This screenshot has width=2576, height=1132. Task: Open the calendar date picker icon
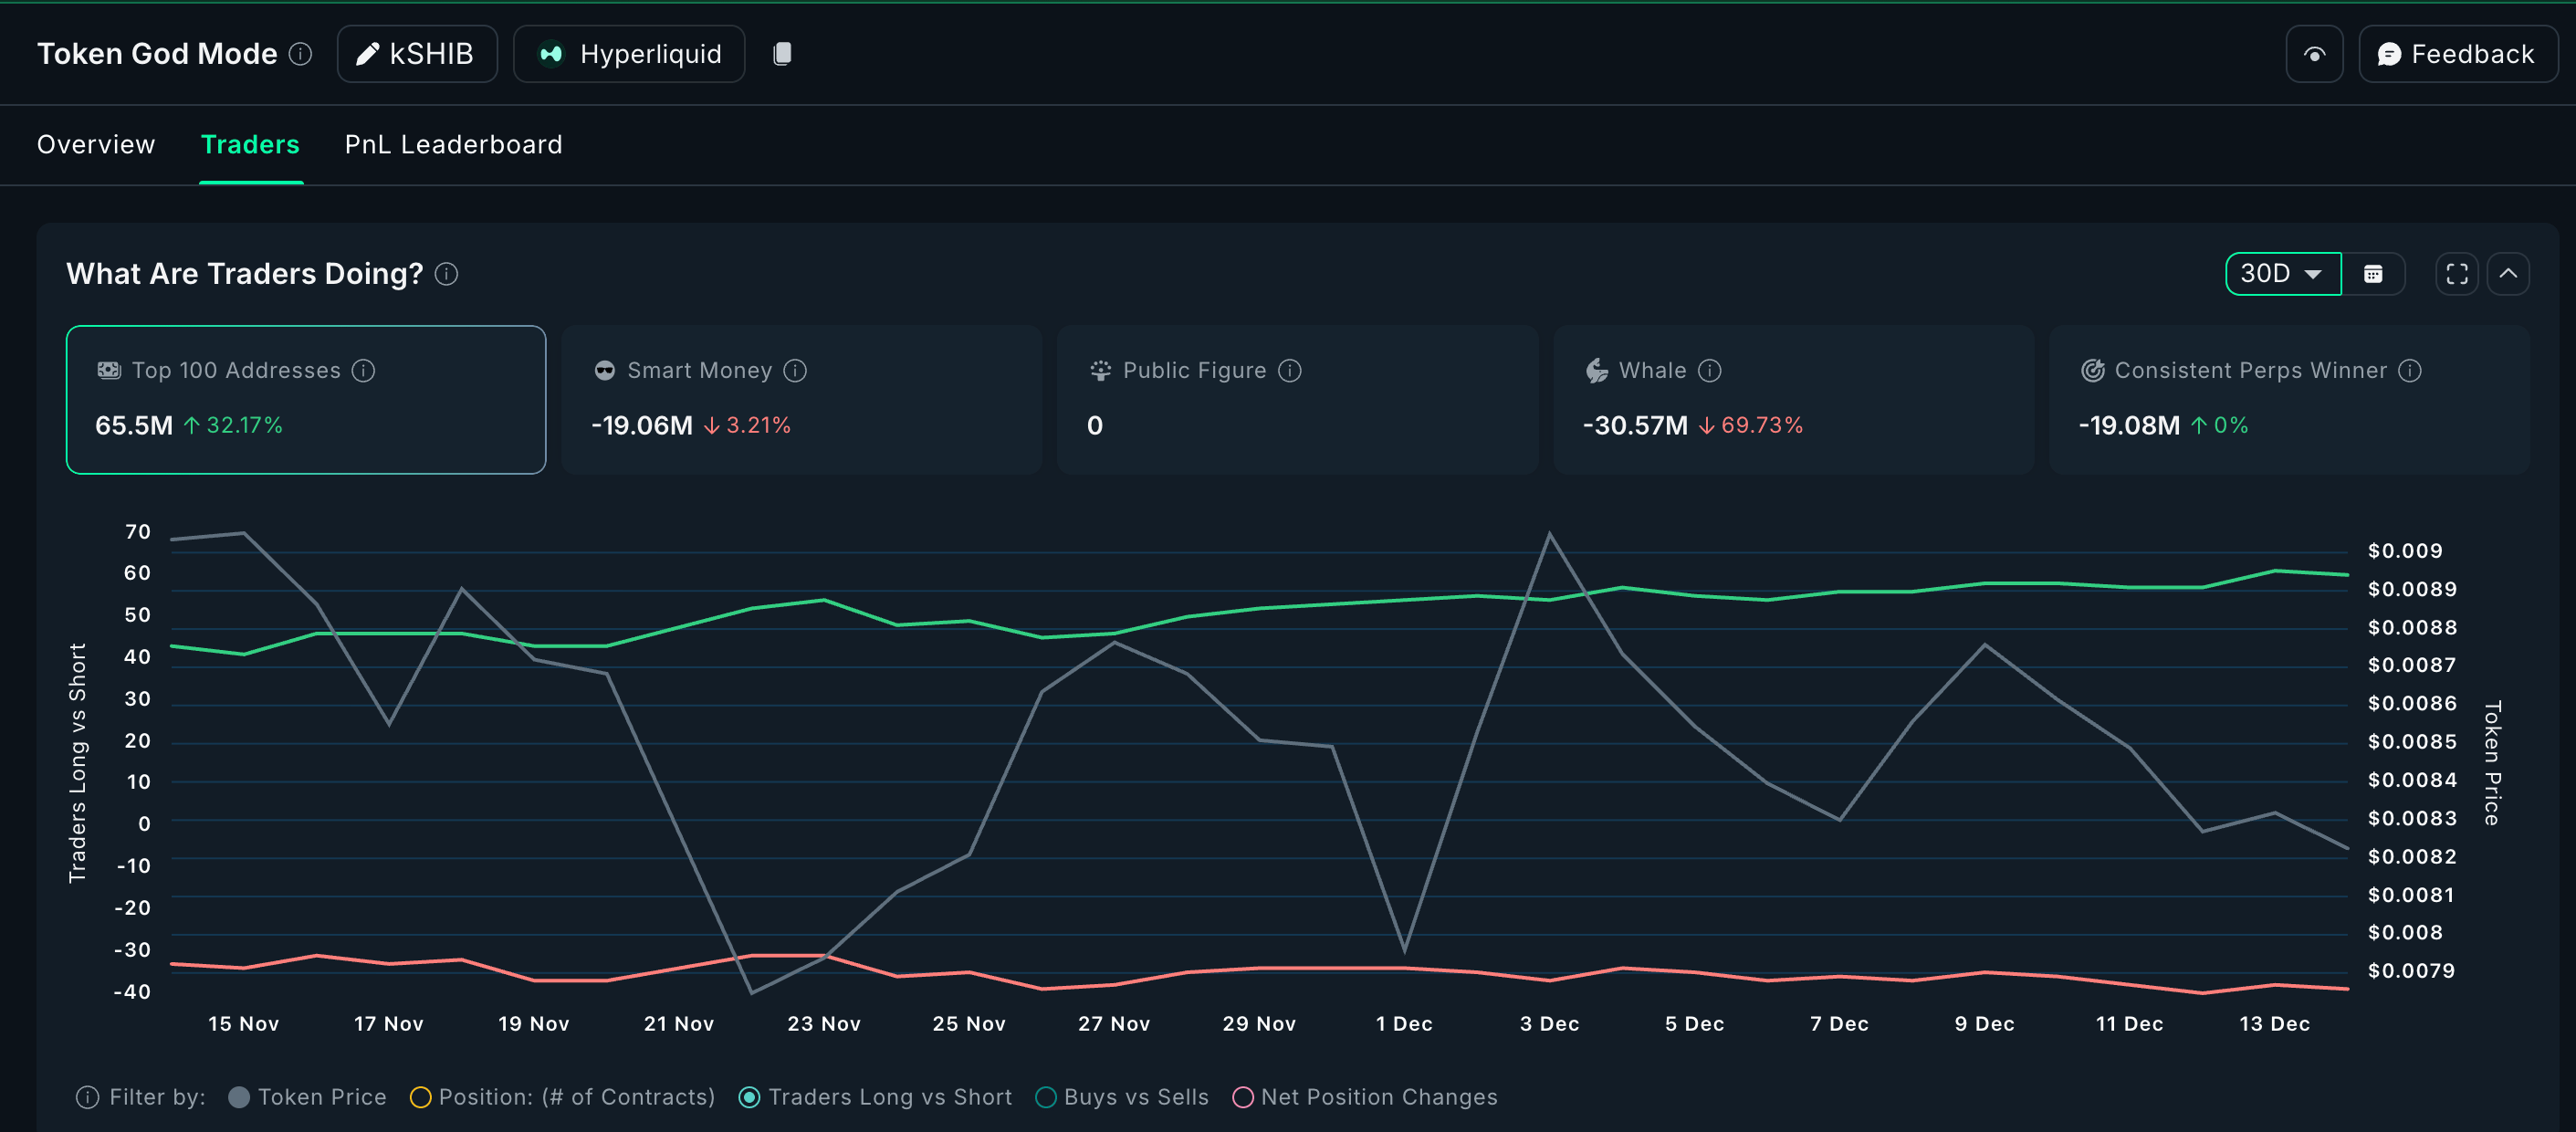(x=2372, y=274)
